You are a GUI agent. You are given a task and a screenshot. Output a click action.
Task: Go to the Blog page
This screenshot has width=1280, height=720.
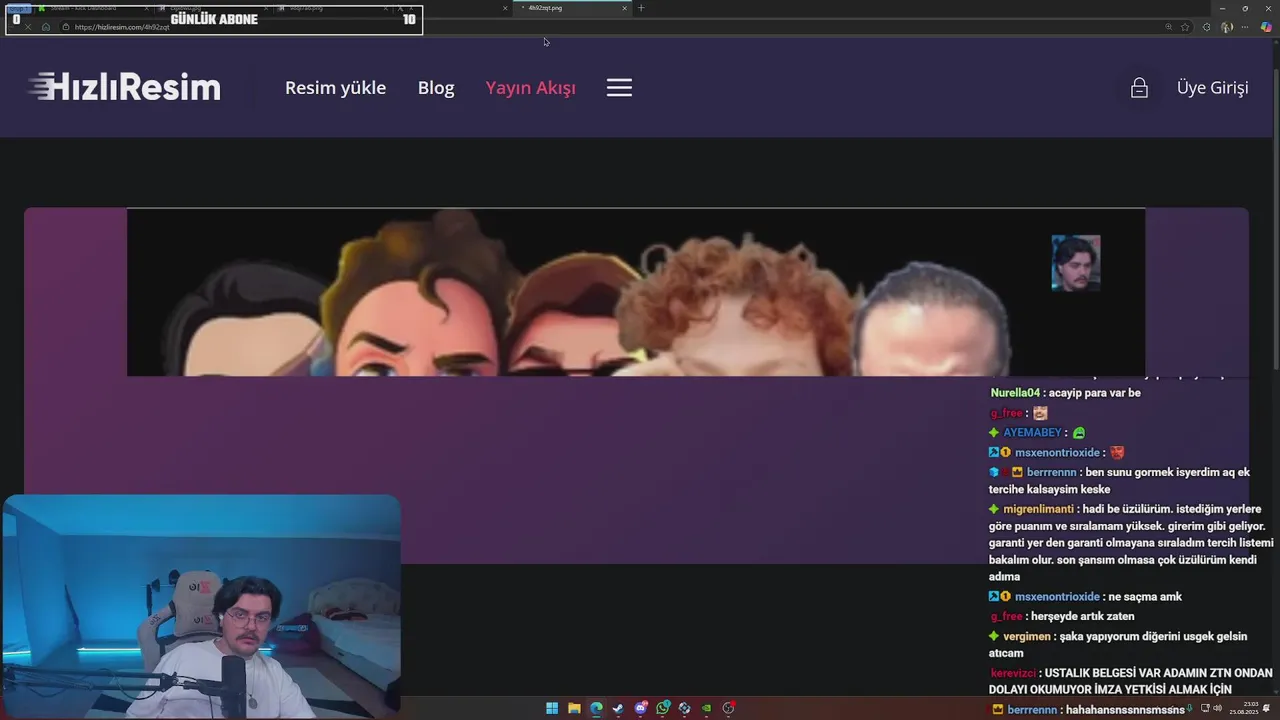[436, 88]
